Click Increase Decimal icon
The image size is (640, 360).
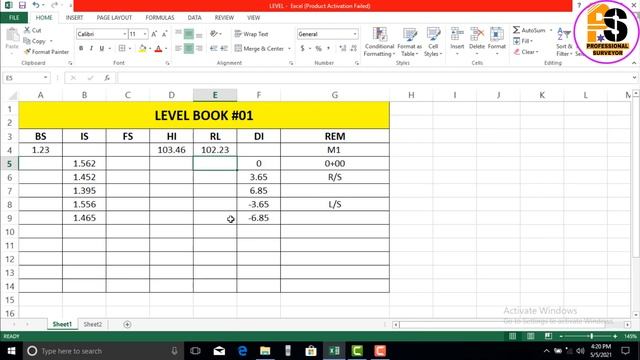pos(342,48)
